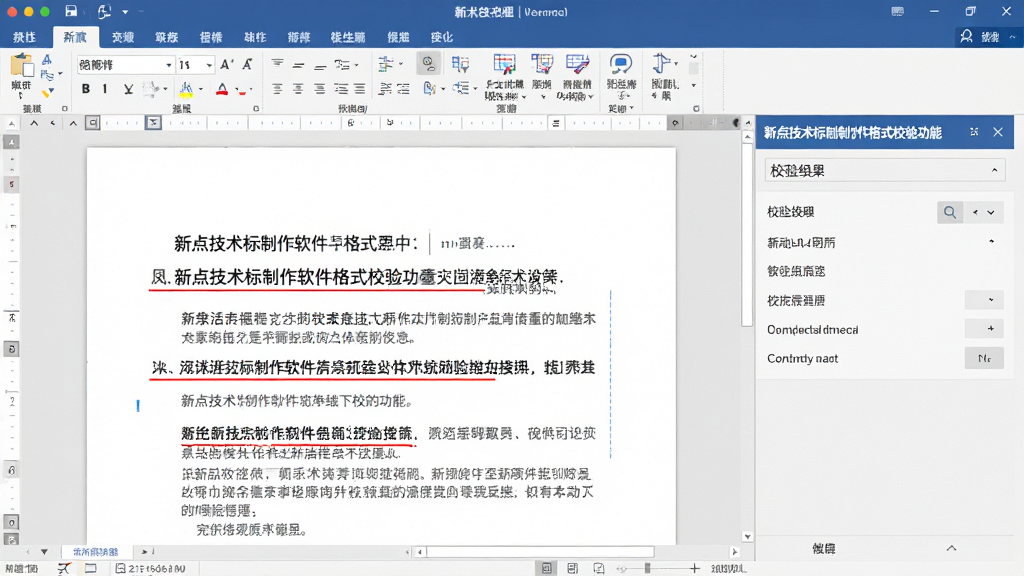The image size is (1024, 576).
Task: Switch to web layout view icon
Action: tap(599, 569)
